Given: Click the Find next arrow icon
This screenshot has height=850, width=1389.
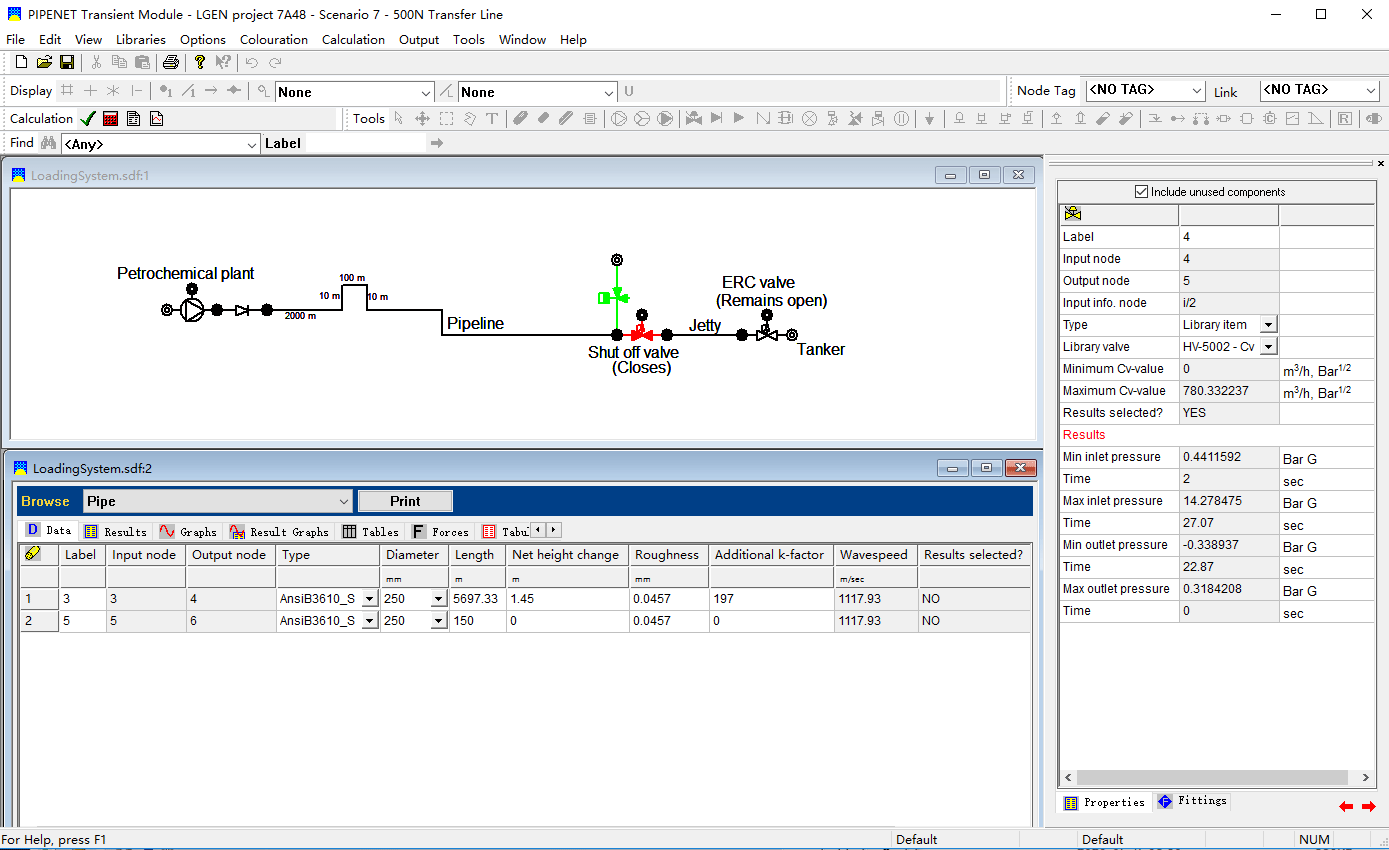Looking at the screenshot, I should coord(437,143).
